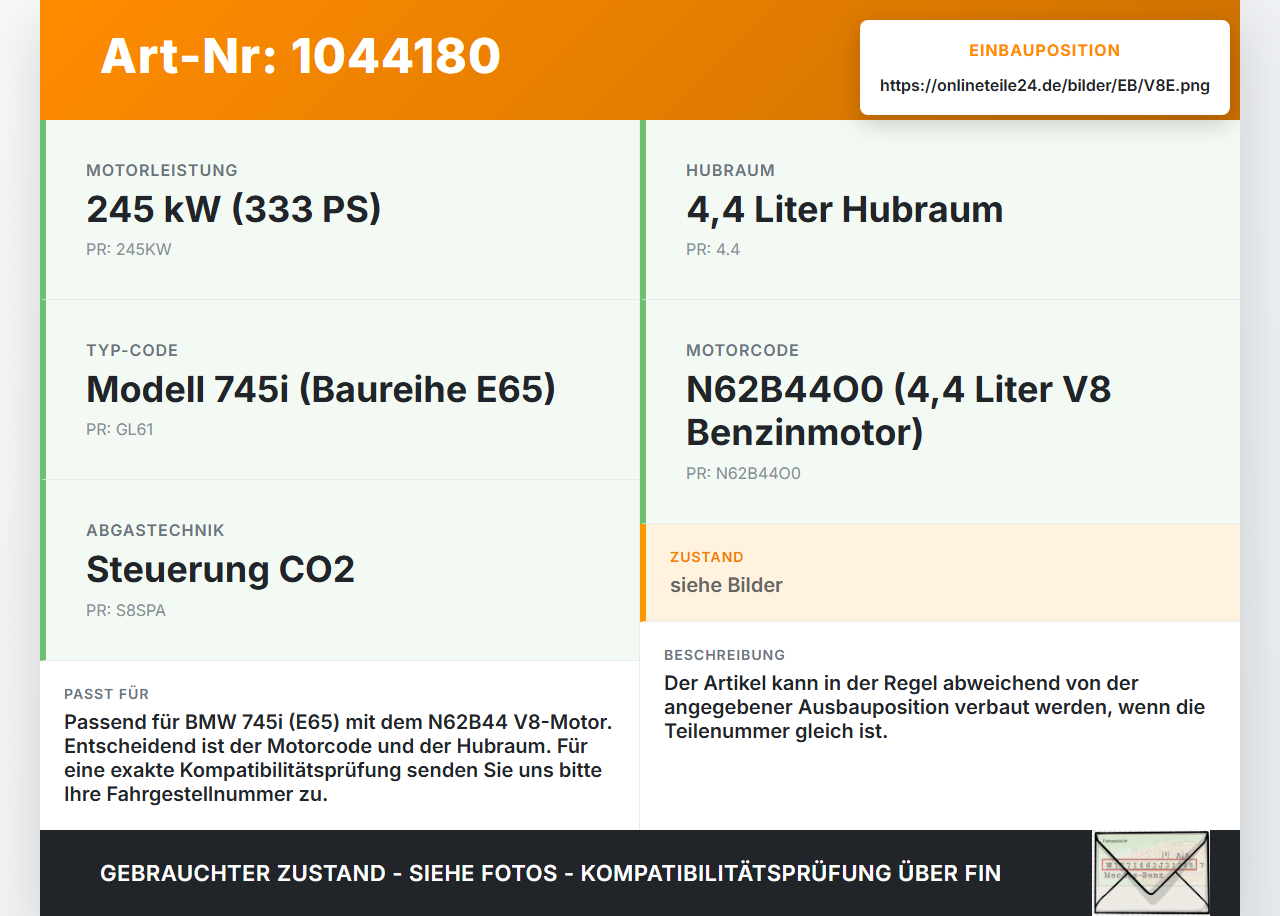Click the 4,4 Liter Hubraum value
Screen dimensions: 1280x916
(844, 209)
